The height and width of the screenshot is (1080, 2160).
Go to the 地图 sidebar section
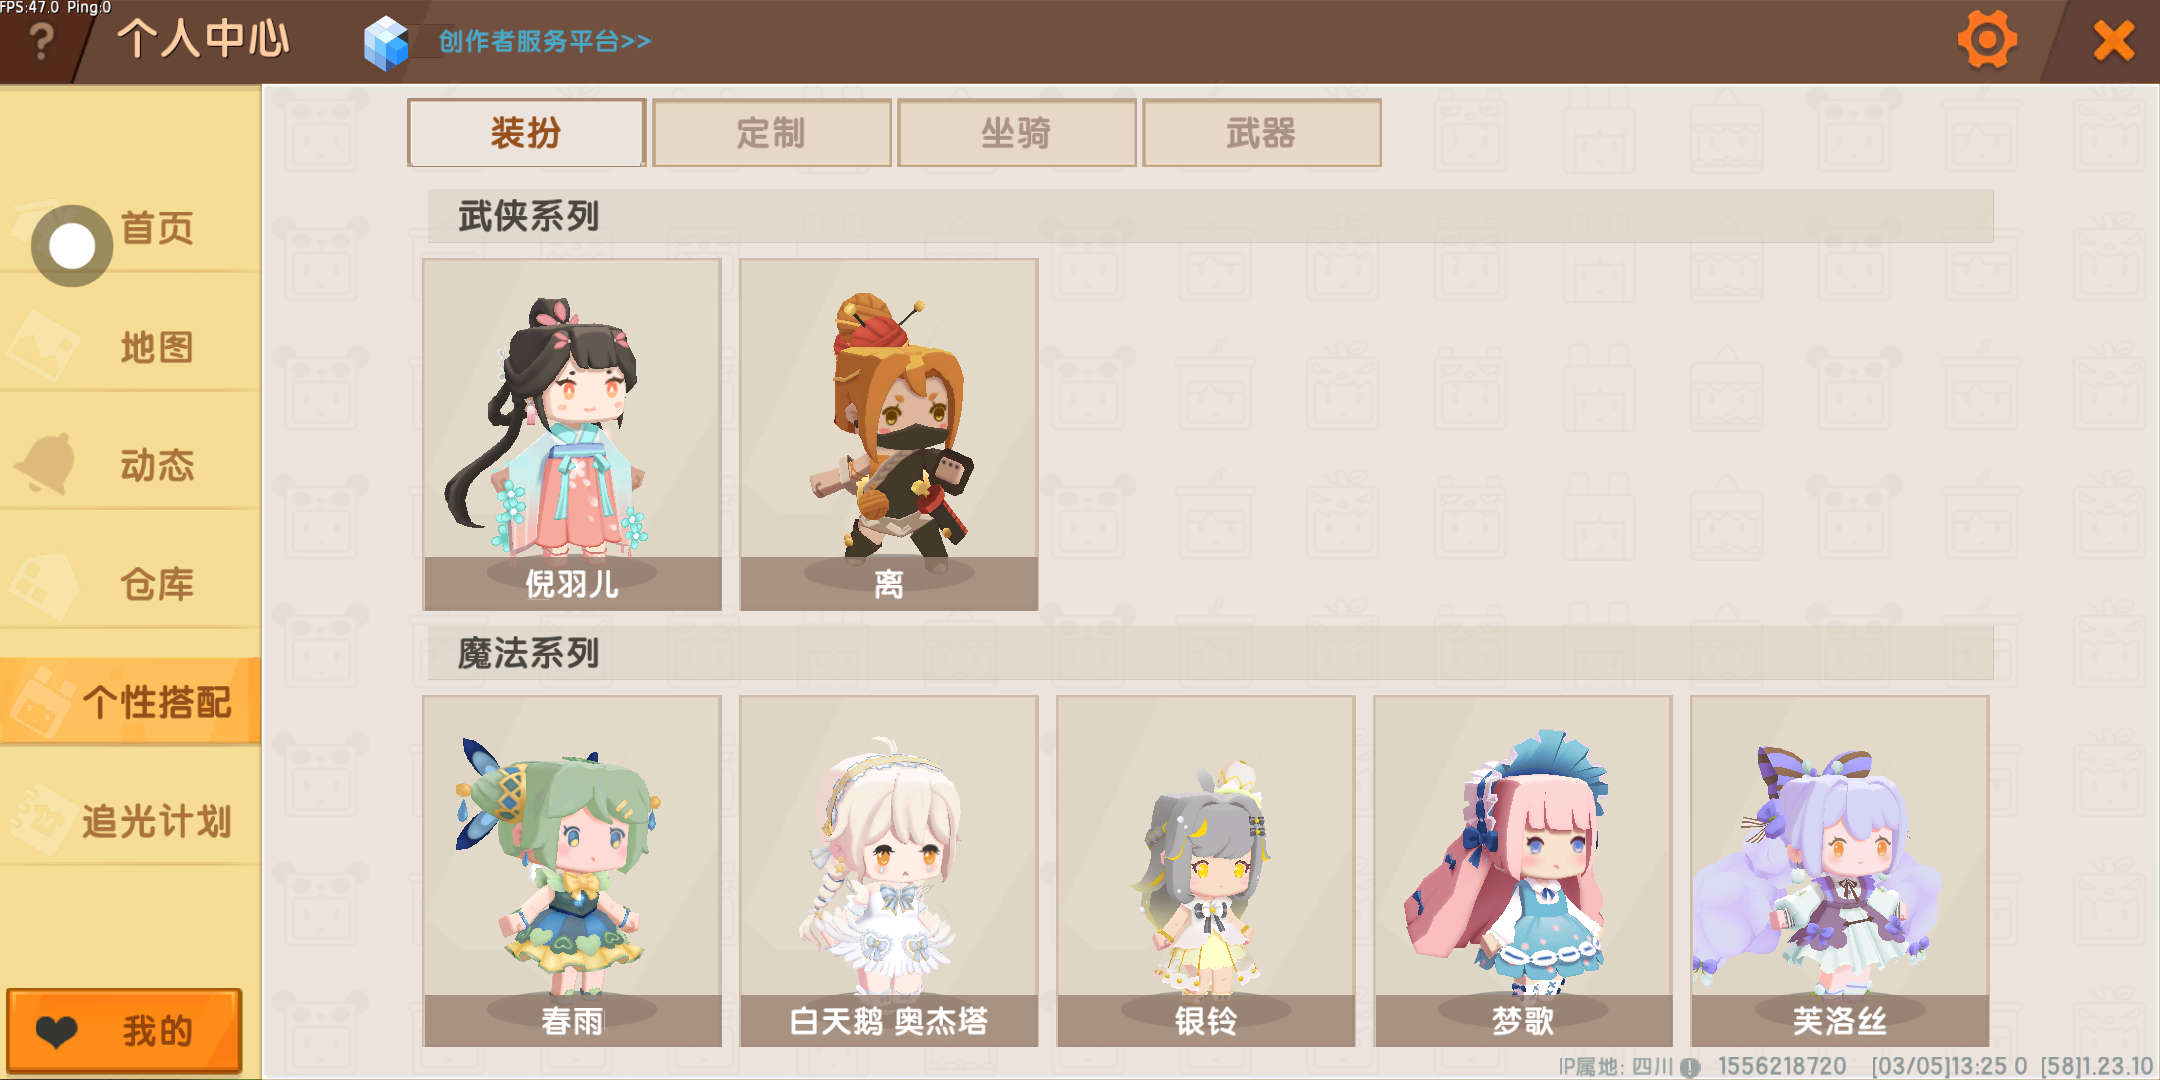130,347
